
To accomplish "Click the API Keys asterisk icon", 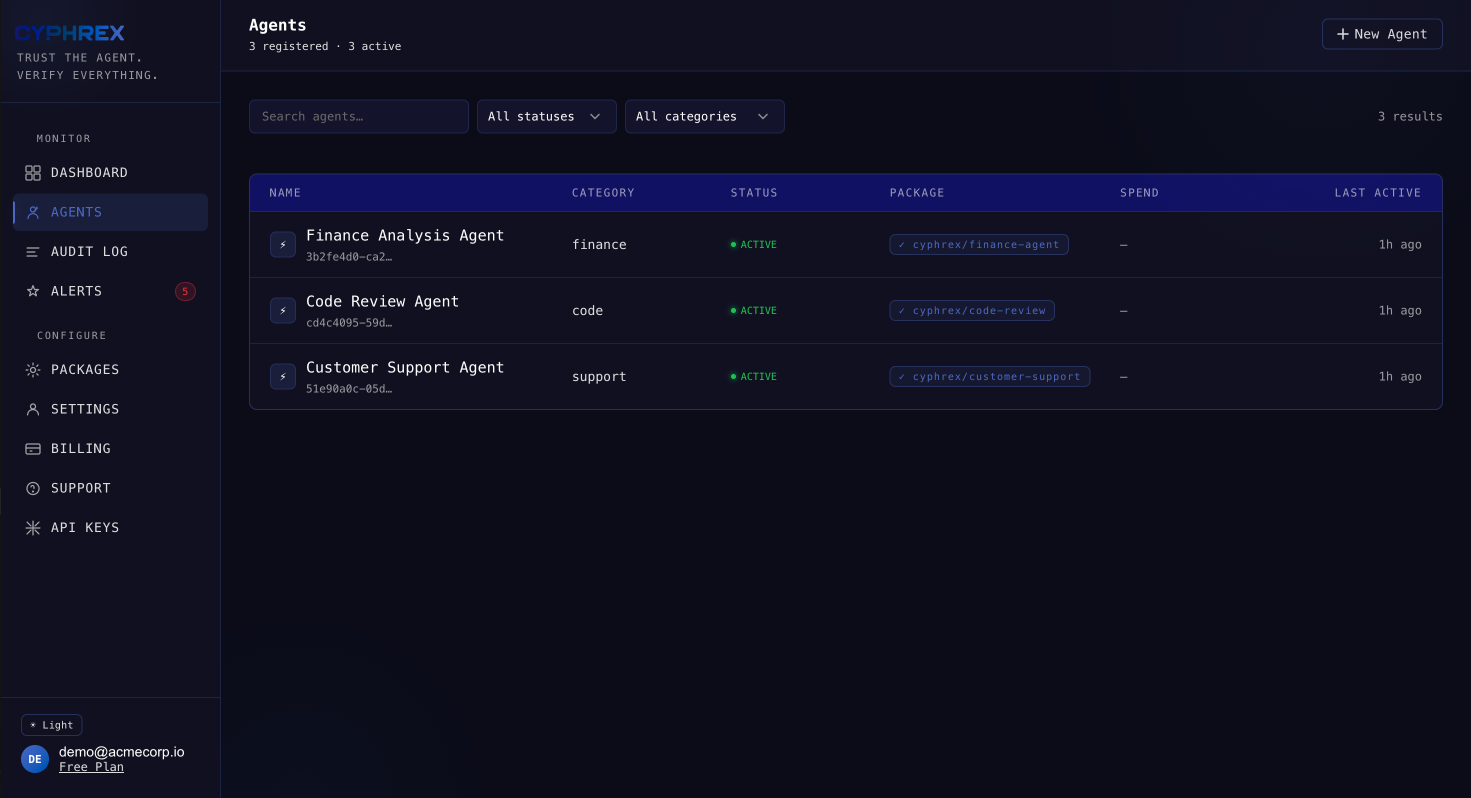I will (33, 527).
